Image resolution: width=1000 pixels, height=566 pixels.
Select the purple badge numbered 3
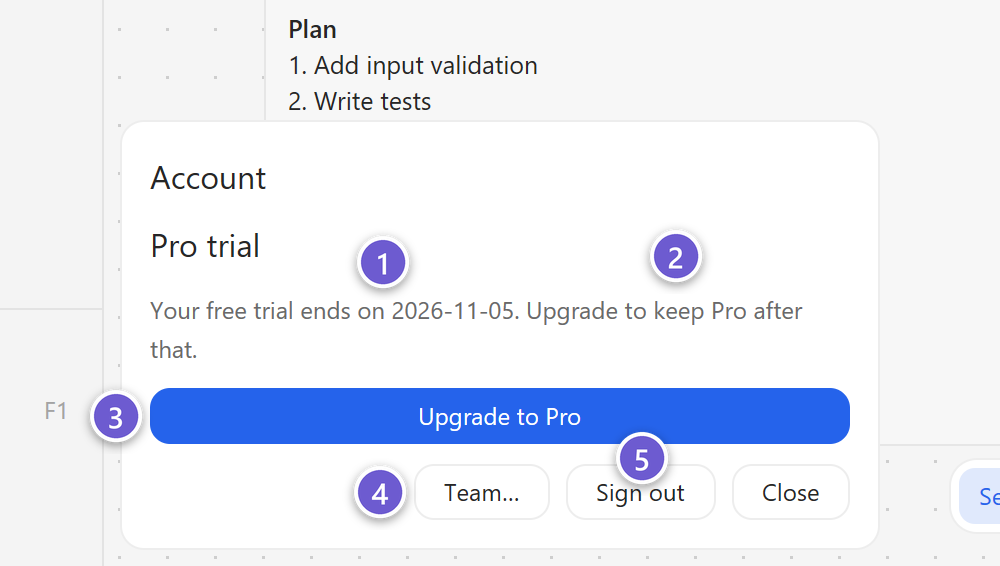(x=115, y=417)
